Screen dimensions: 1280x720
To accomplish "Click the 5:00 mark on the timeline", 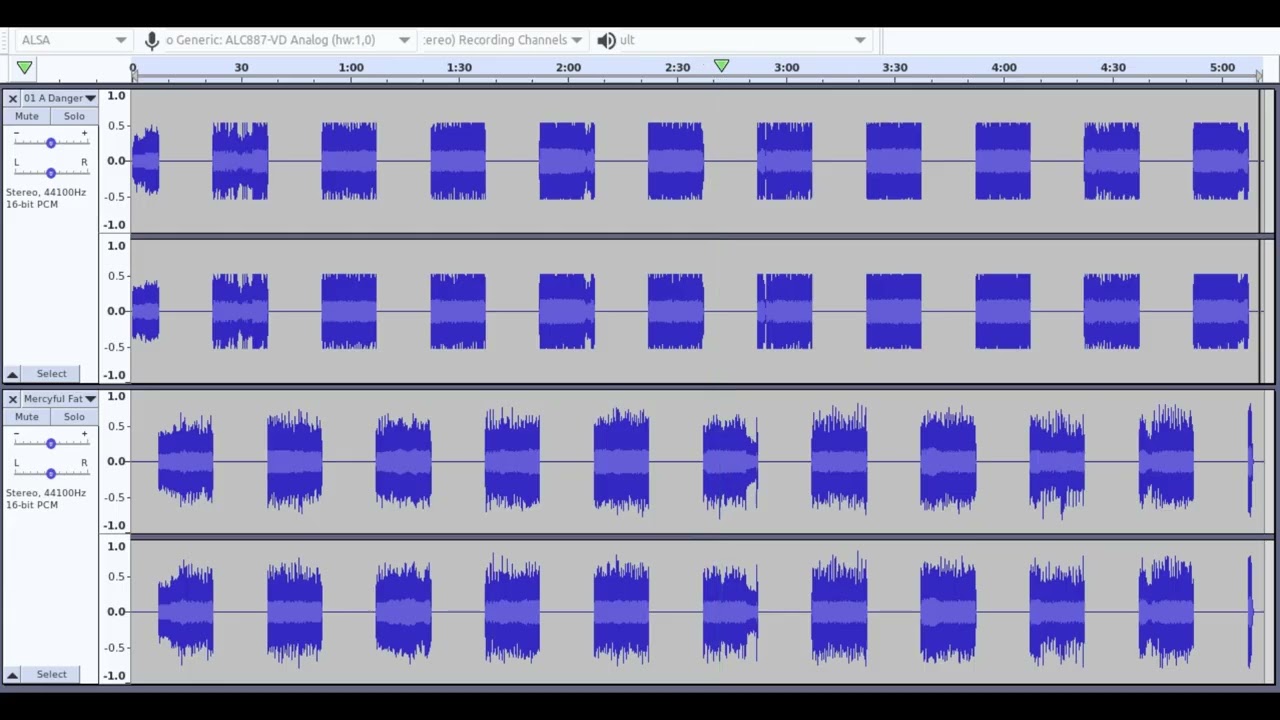I will click(1222, 68).
